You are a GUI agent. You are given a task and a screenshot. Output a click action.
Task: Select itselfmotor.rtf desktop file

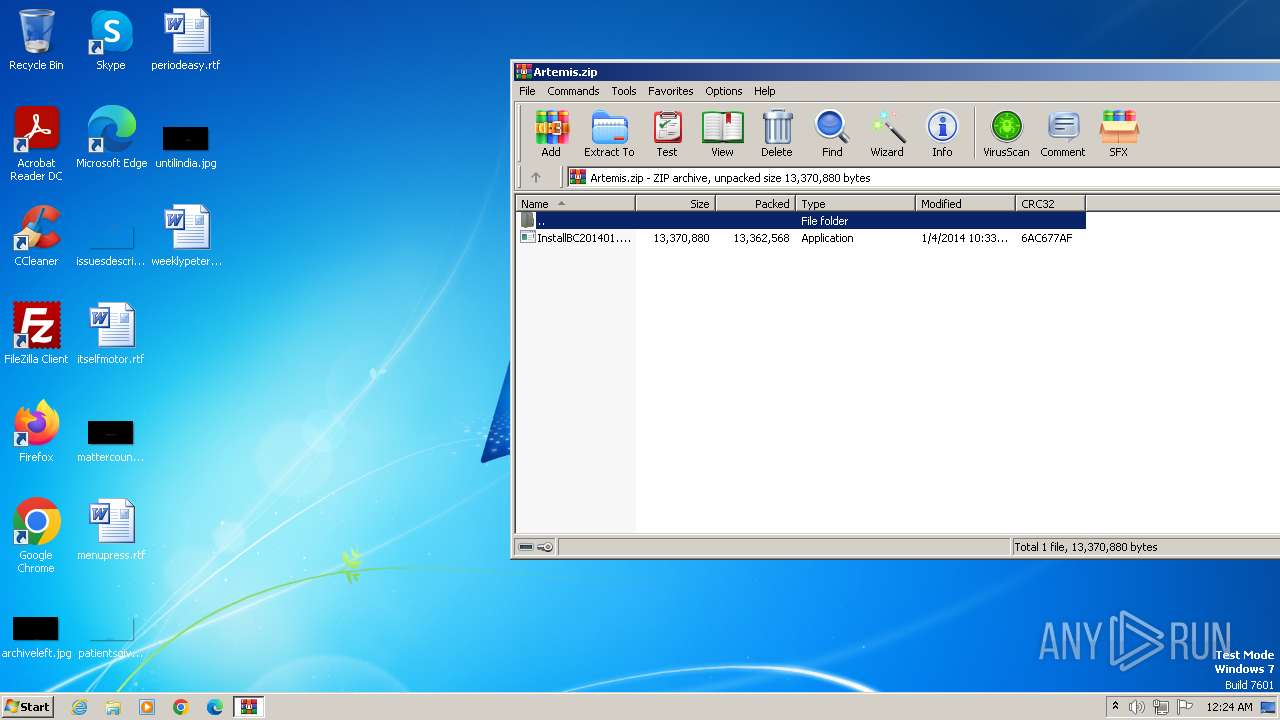click(x=111, y=333)
